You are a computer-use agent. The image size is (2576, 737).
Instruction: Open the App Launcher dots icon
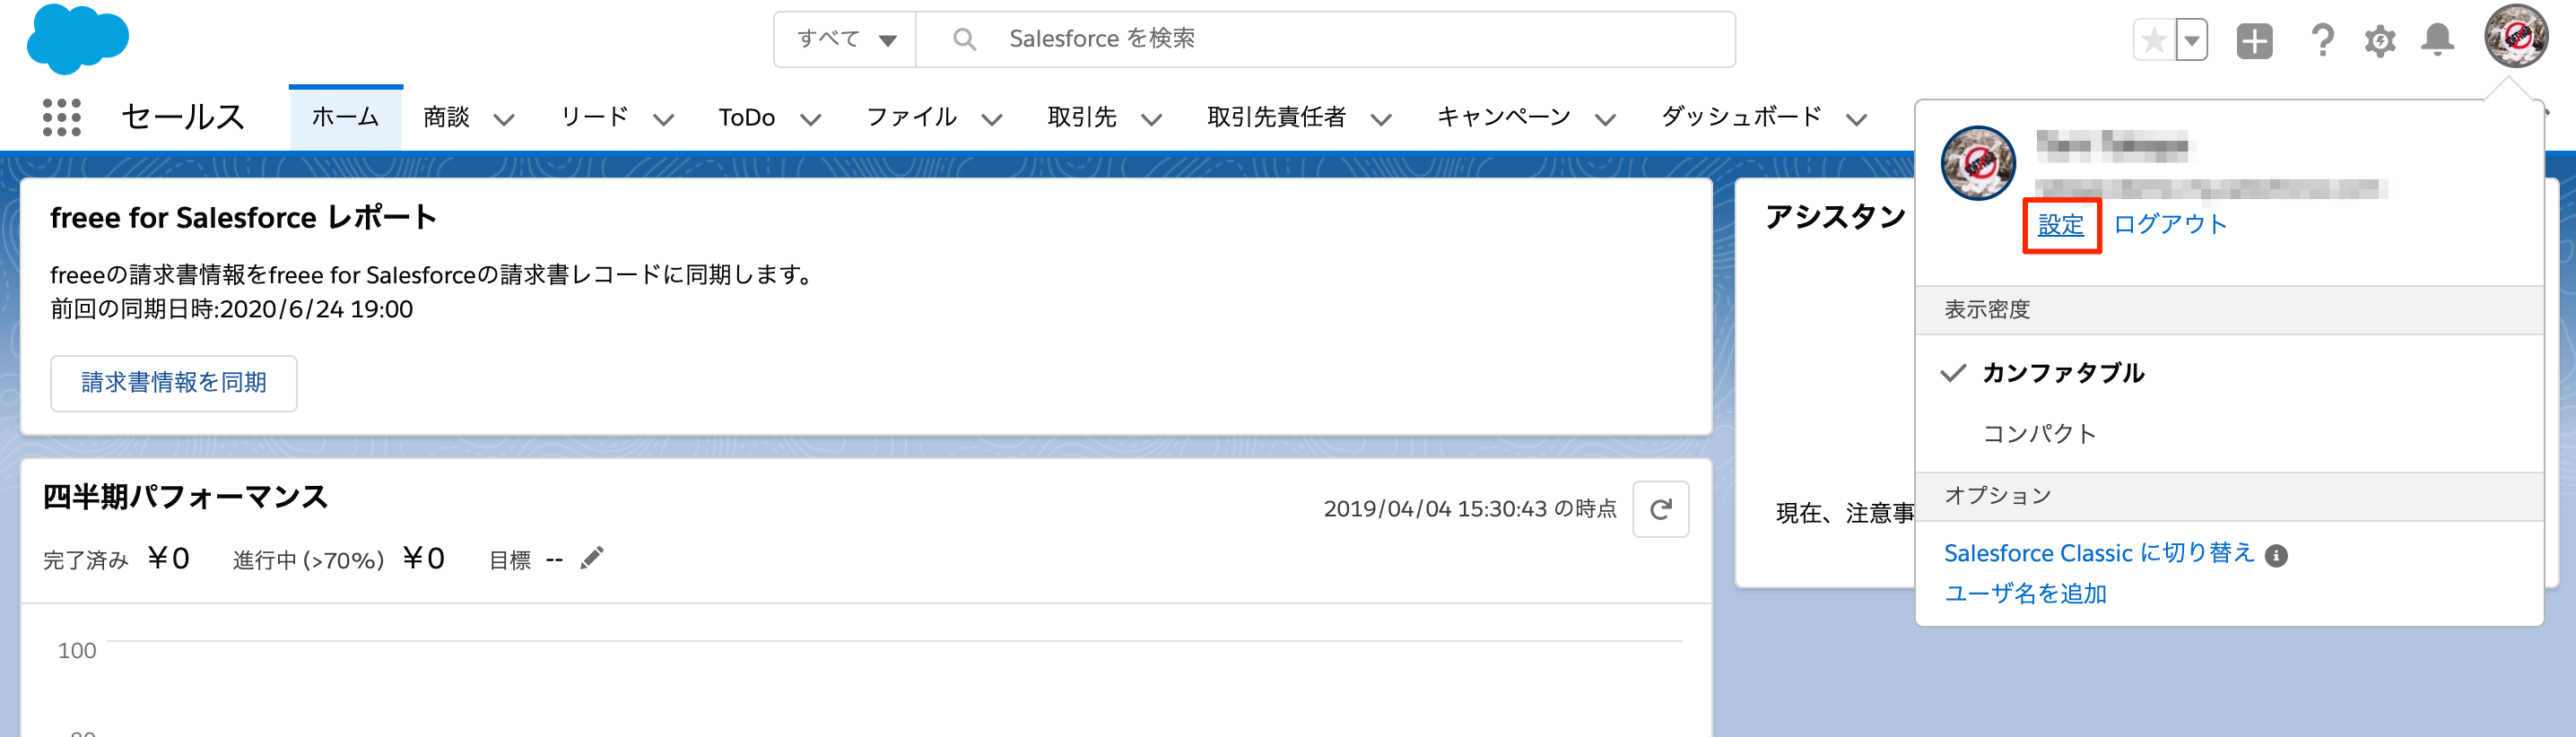(62, 117)
